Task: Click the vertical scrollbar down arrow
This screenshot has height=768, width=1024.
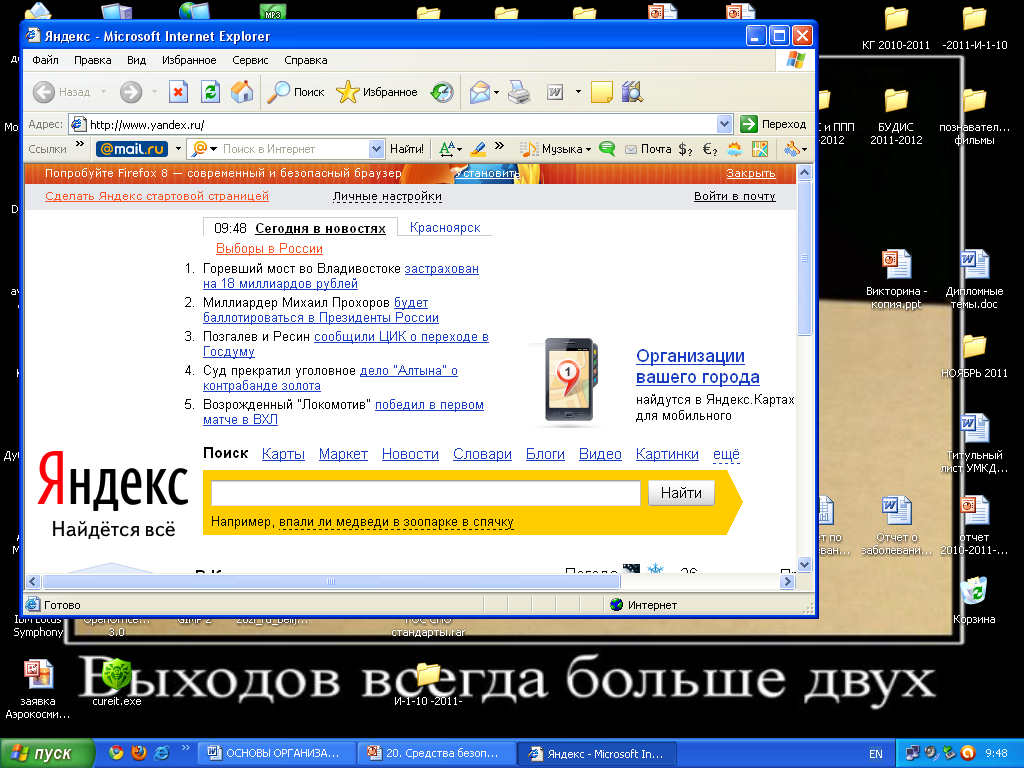Action: coord(805,564)
